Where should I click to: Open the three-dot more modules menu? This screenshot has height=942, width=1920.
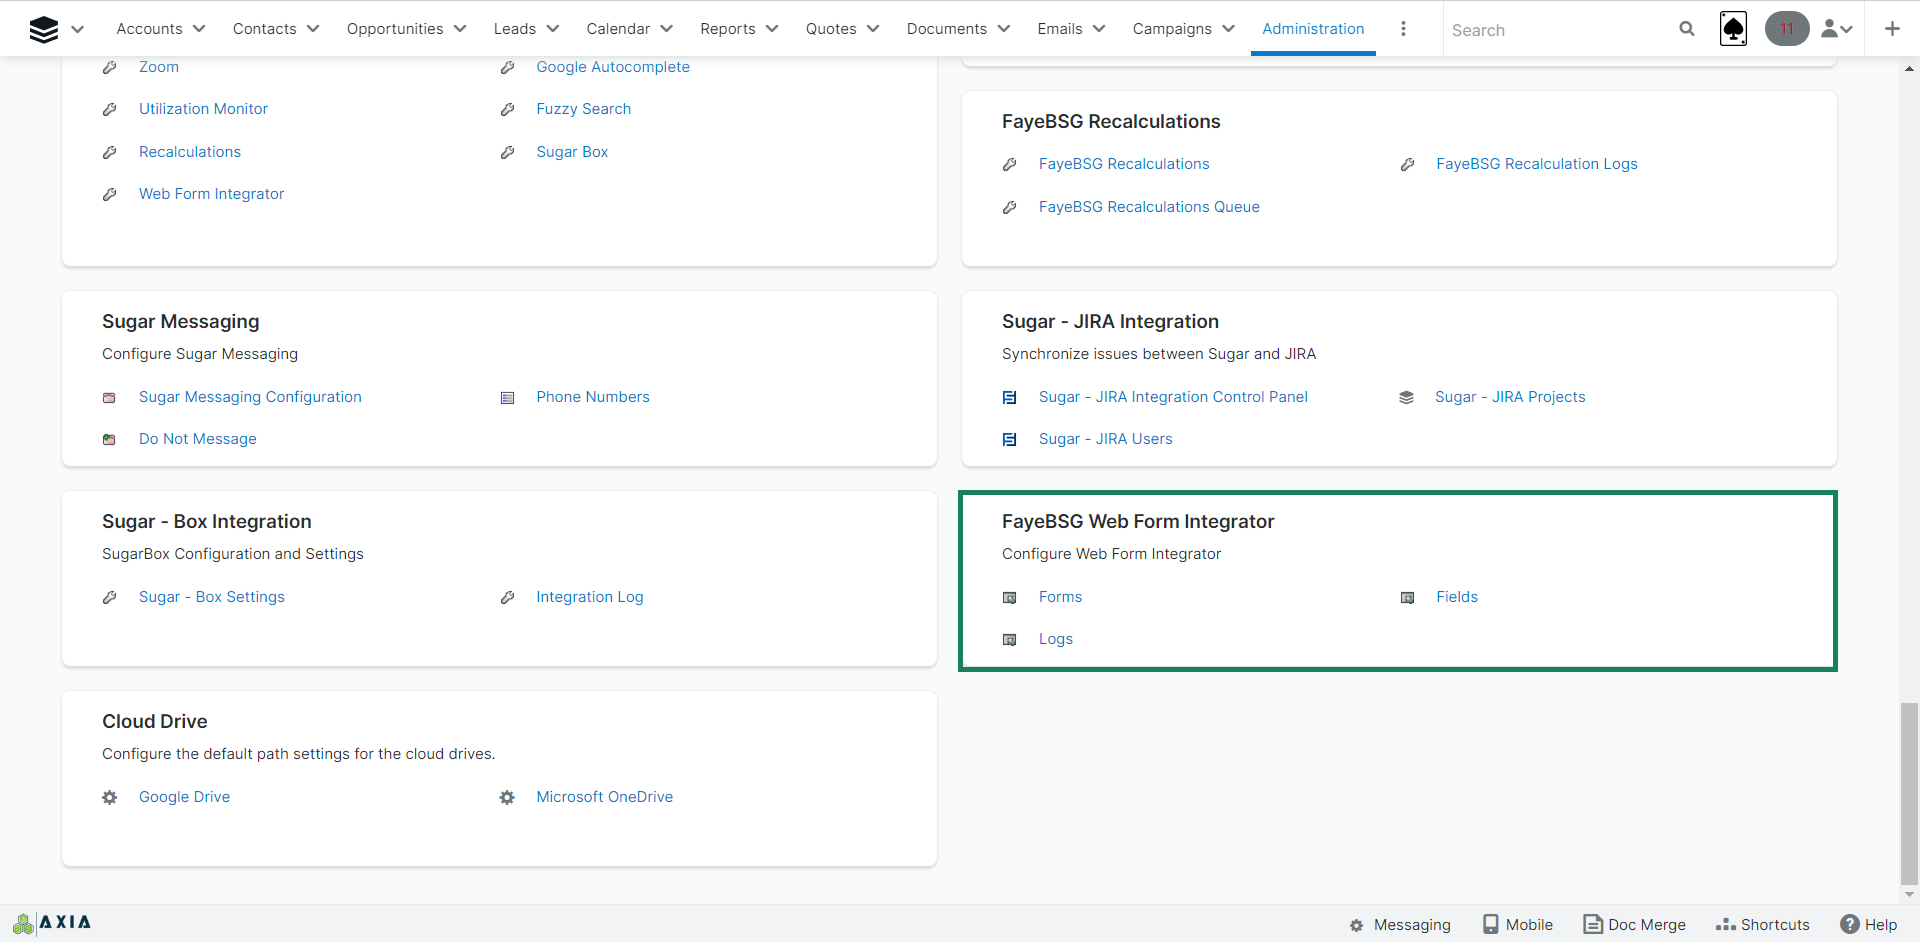1403,29
